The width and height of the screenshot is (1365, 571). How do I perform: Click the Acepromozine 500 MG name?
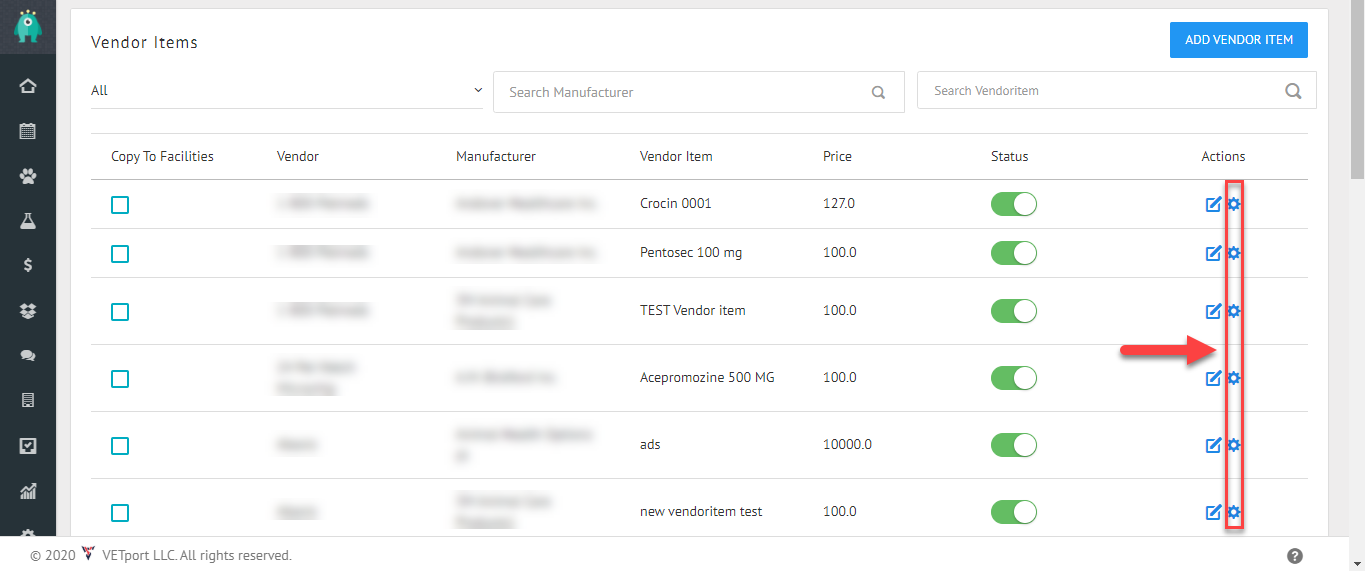pos(707,377)
